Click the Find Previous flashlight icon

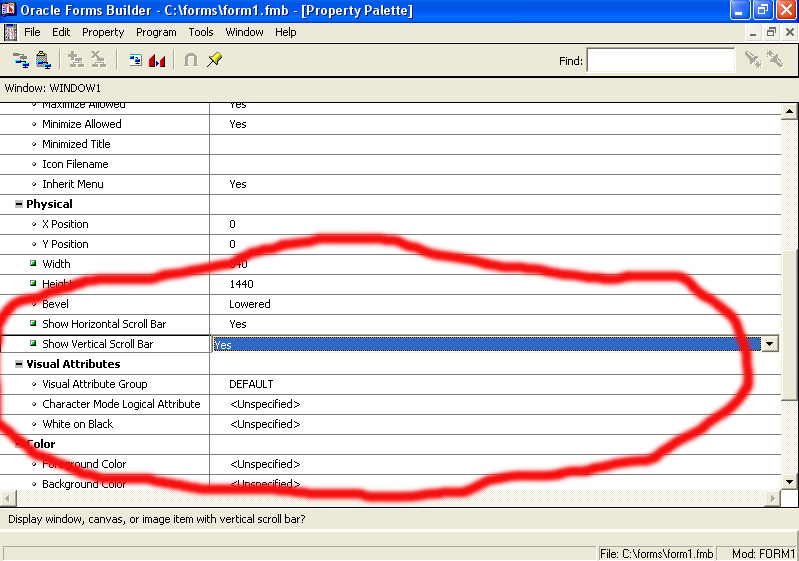click(776, 61)
